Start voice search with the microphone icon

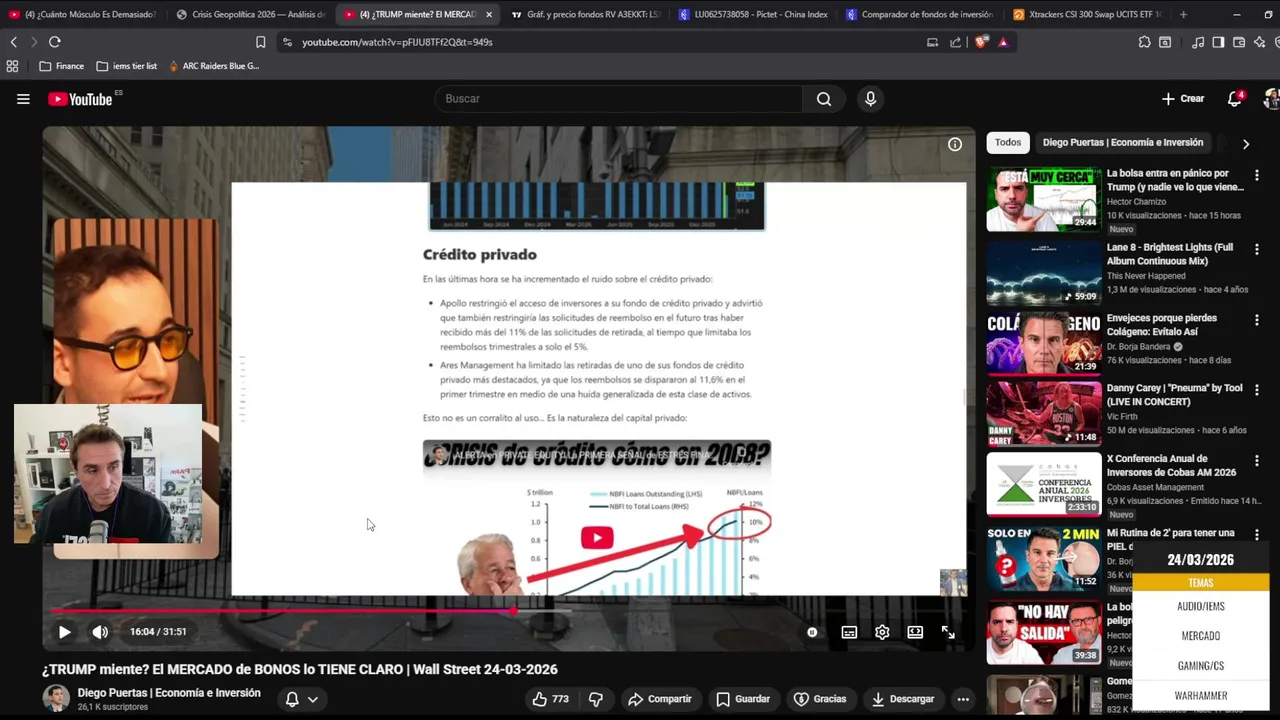[x=870, y=99]
